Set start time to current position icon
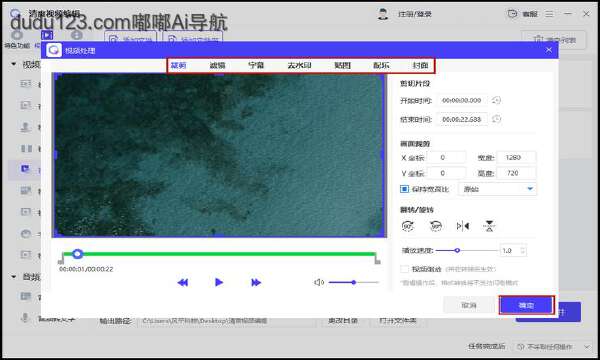 496,100
